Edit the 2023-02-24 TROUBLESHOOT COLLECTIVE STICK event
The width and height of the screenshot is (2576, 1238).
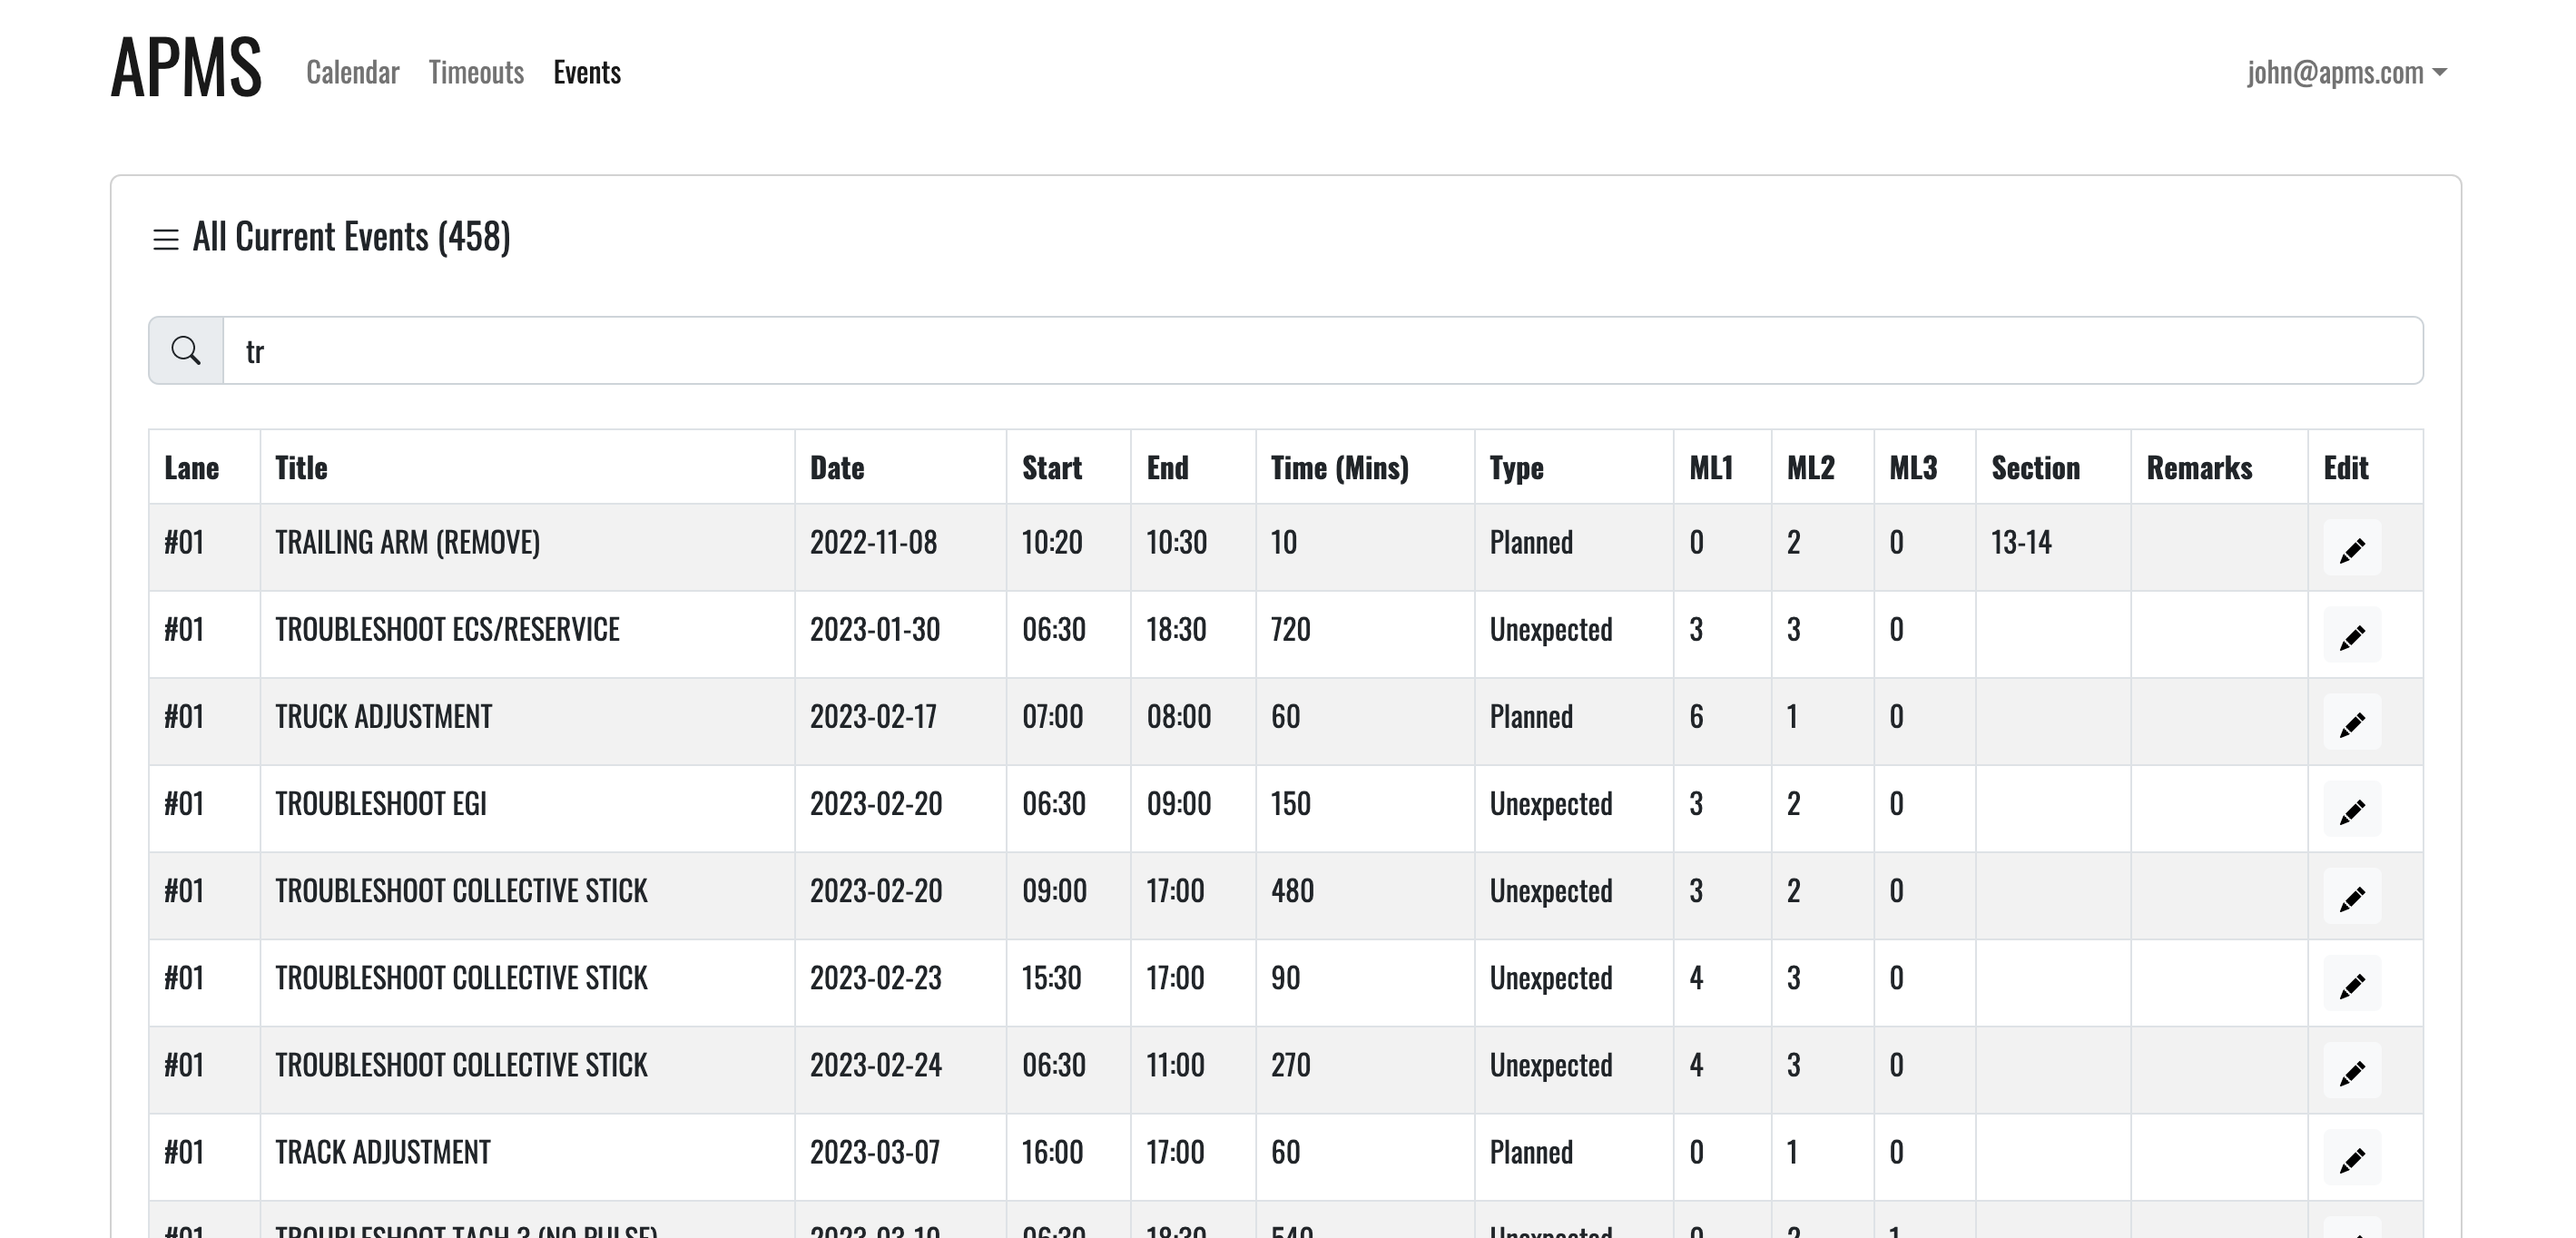[x=2351, y=1071]
